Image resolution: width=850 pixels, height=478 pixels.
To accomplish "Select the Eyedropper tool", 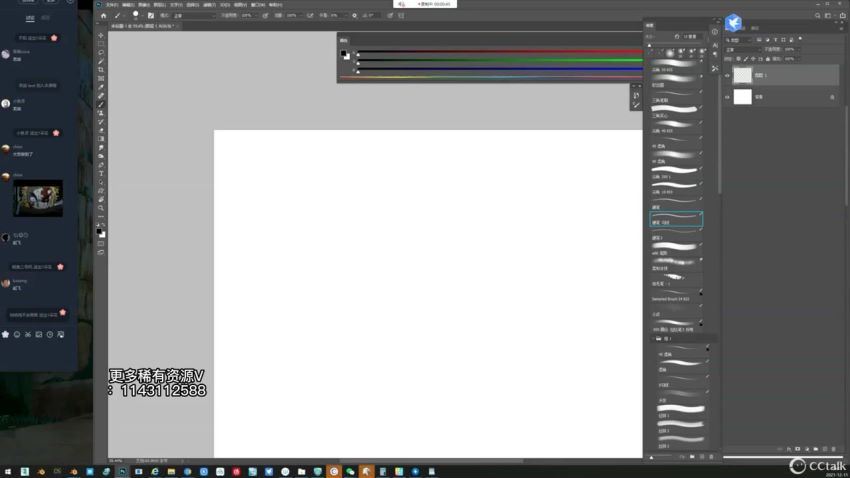I will click(x=101, y=87).
